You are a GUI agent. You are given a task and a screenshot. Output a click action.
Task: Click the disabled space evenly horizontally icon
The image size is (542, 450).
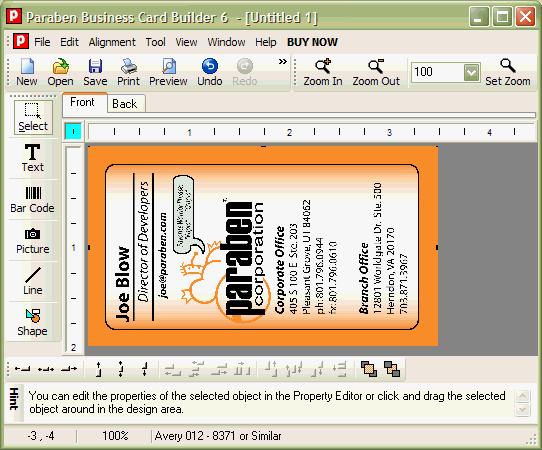point(243,369)
